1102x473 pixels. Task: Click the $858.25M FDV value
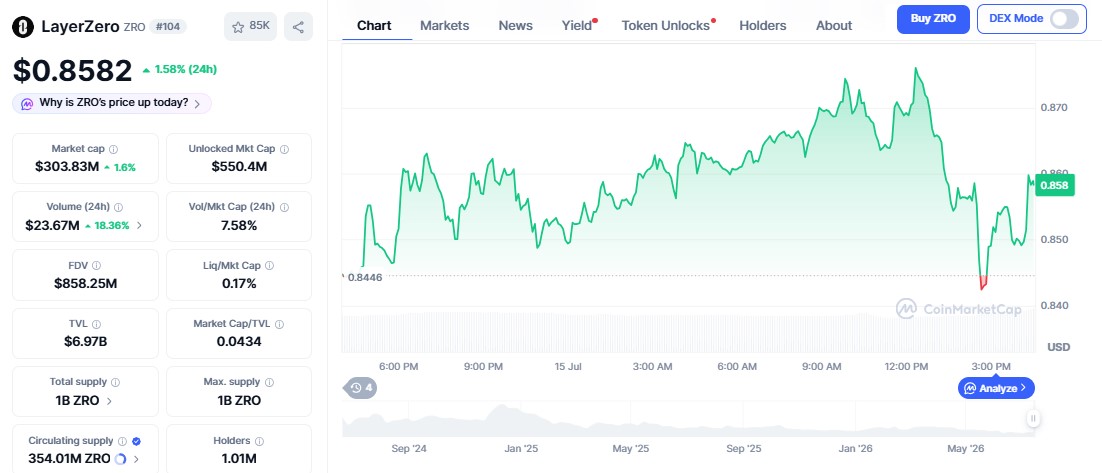click(x=85, y=284)
